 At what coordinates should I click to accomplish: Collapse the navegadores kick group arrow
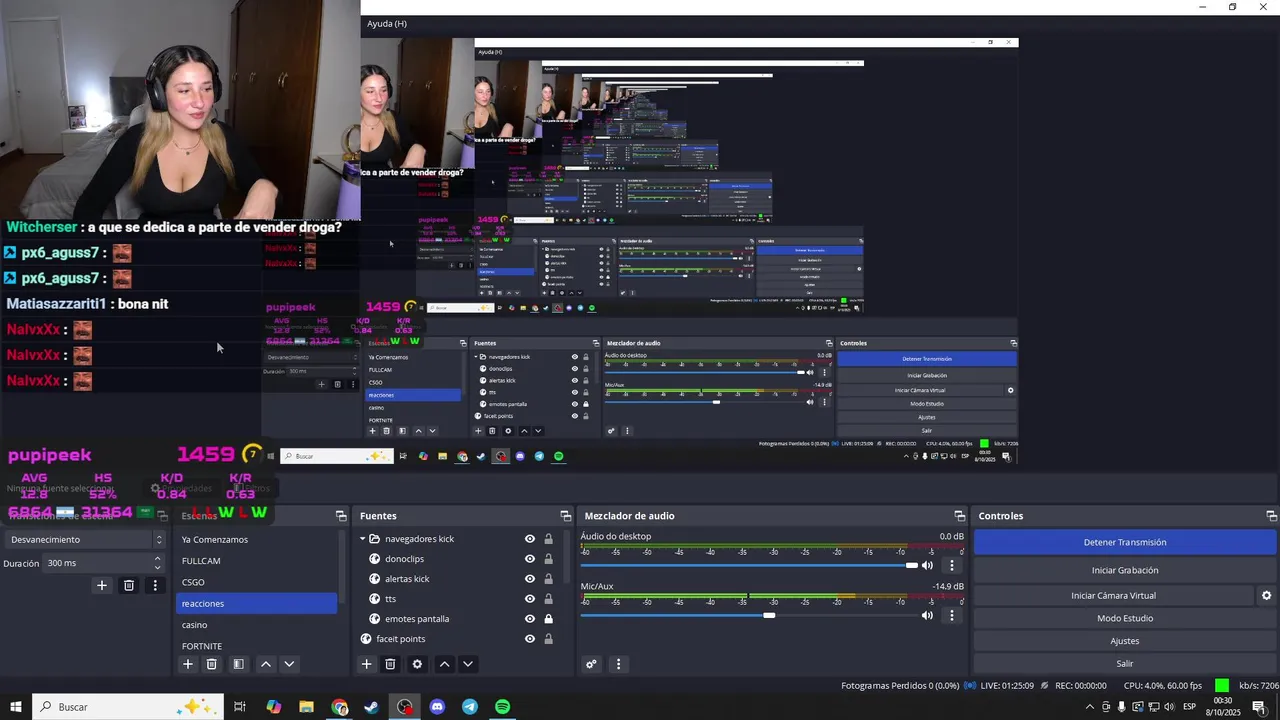pos(363,539)
